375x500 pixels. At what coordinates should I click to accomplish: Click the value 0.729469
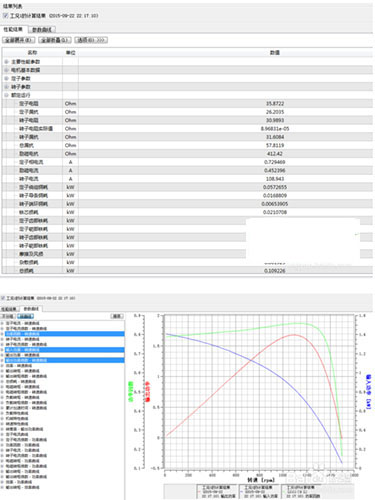[275, 162]
